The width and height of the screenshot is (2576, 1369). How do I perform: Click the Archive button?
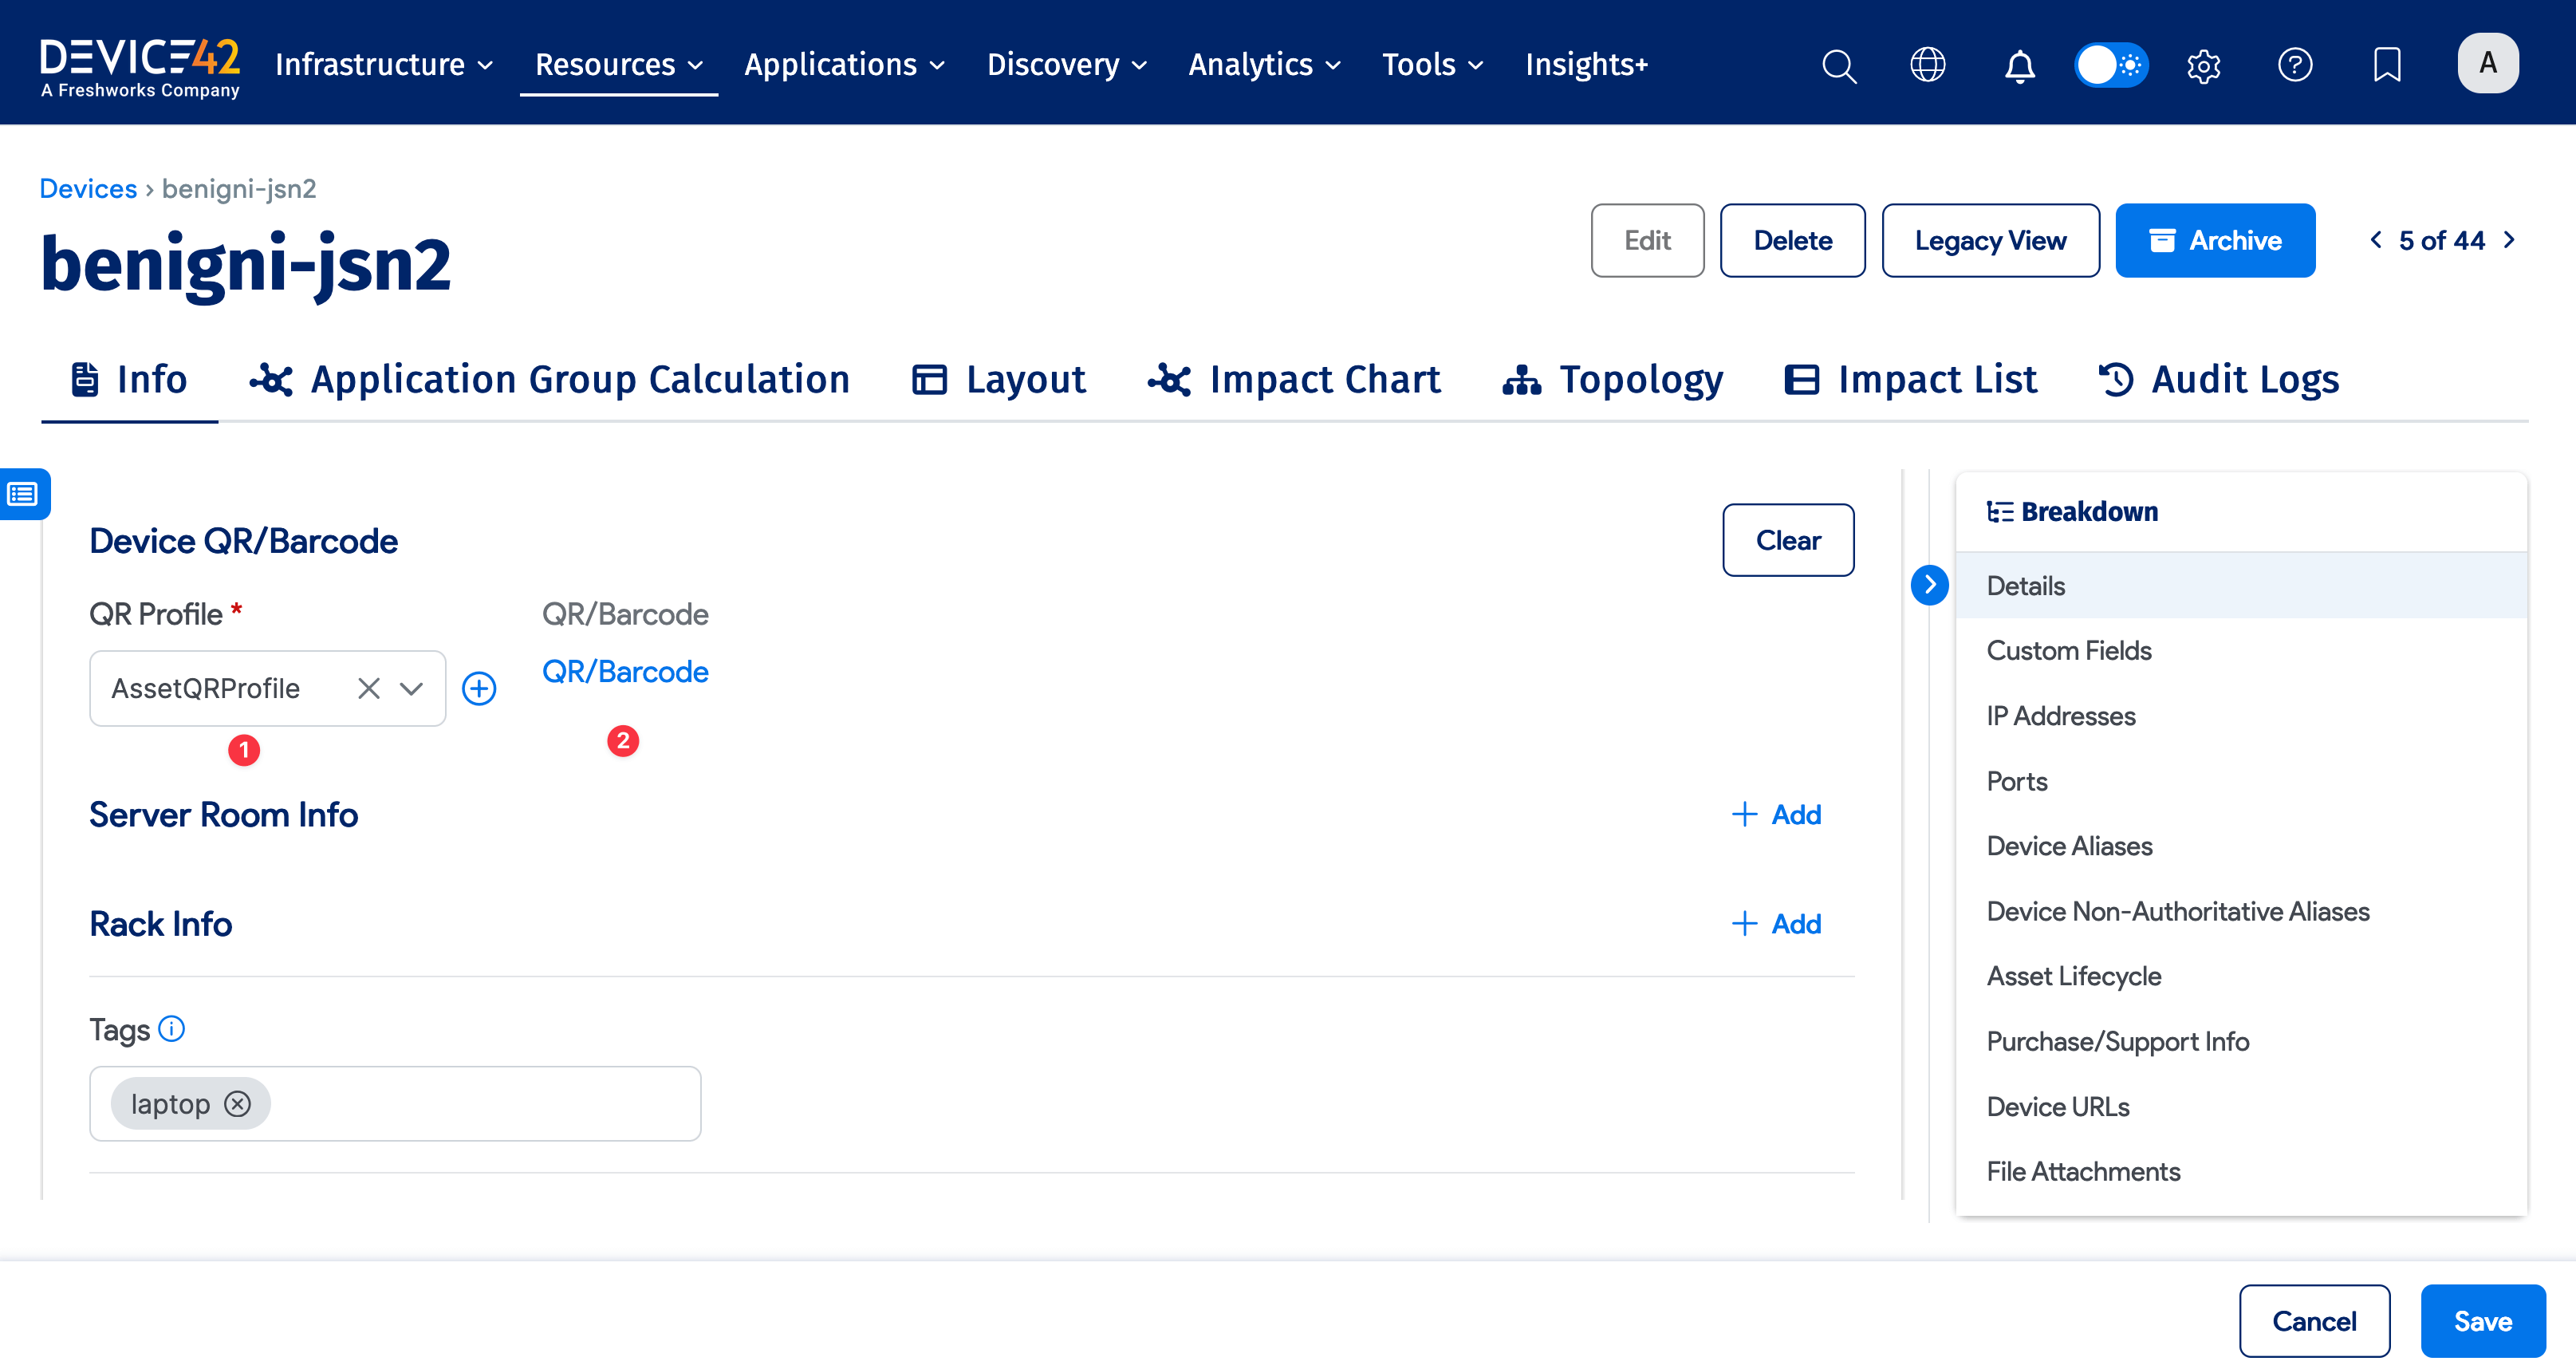(x=2214, y=241)
